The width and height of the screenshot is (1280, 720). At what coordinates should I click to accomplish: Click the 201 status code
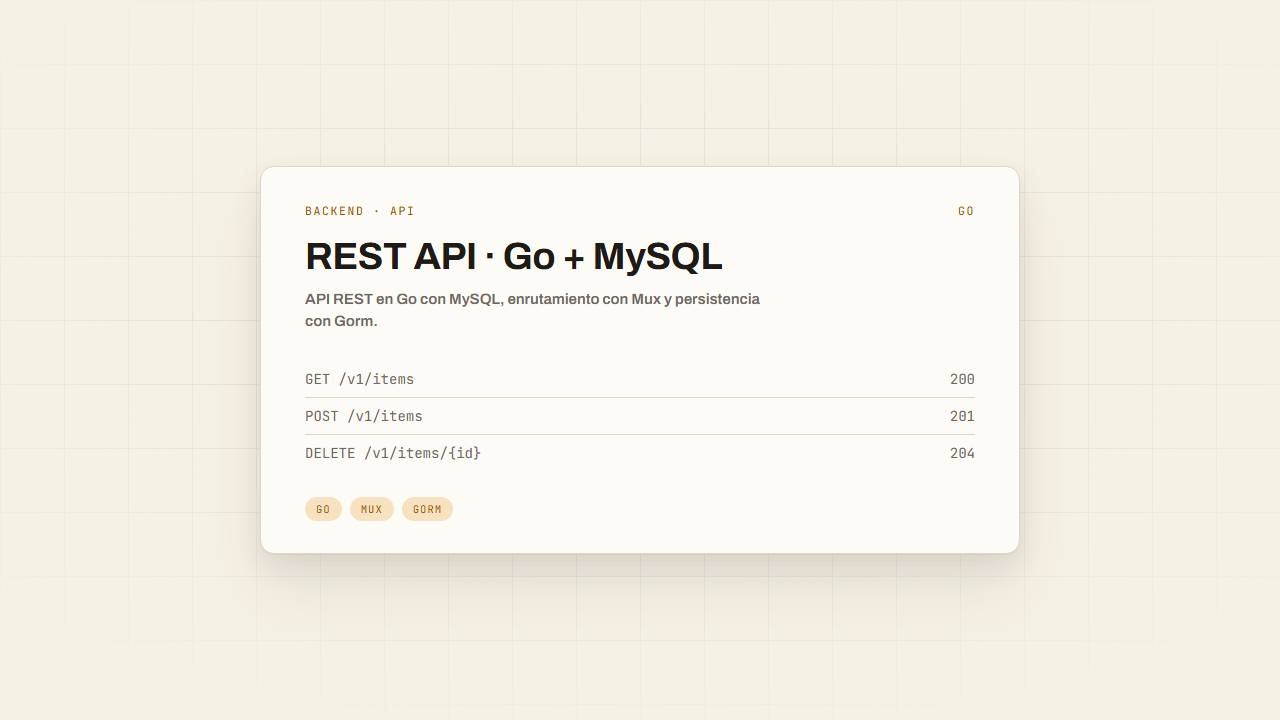pos(962,416)
